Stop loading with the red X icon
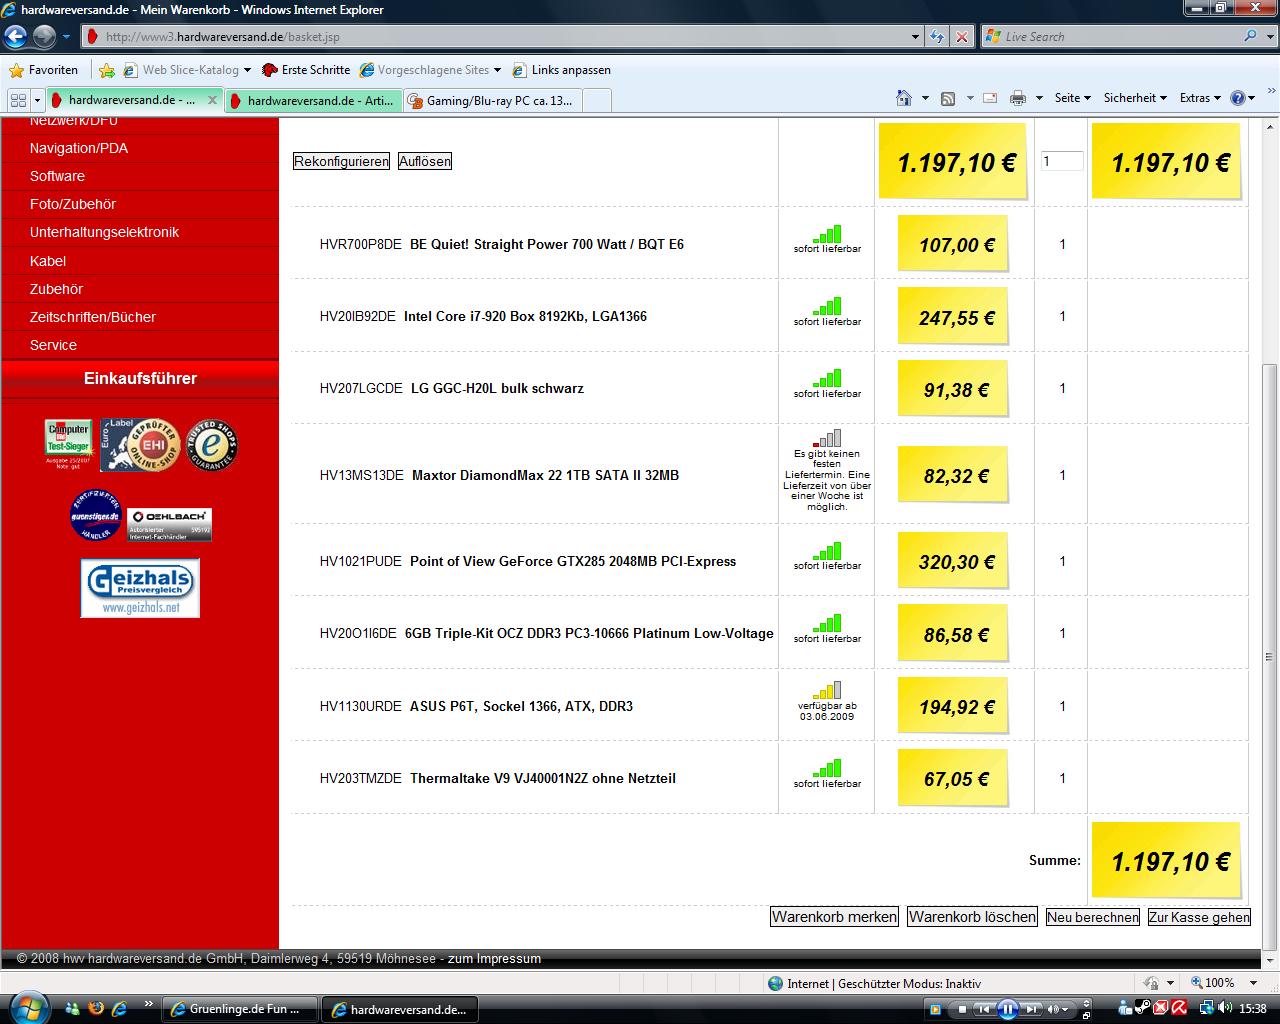The image size is (1280, 1024). click(x=962, y=37)
